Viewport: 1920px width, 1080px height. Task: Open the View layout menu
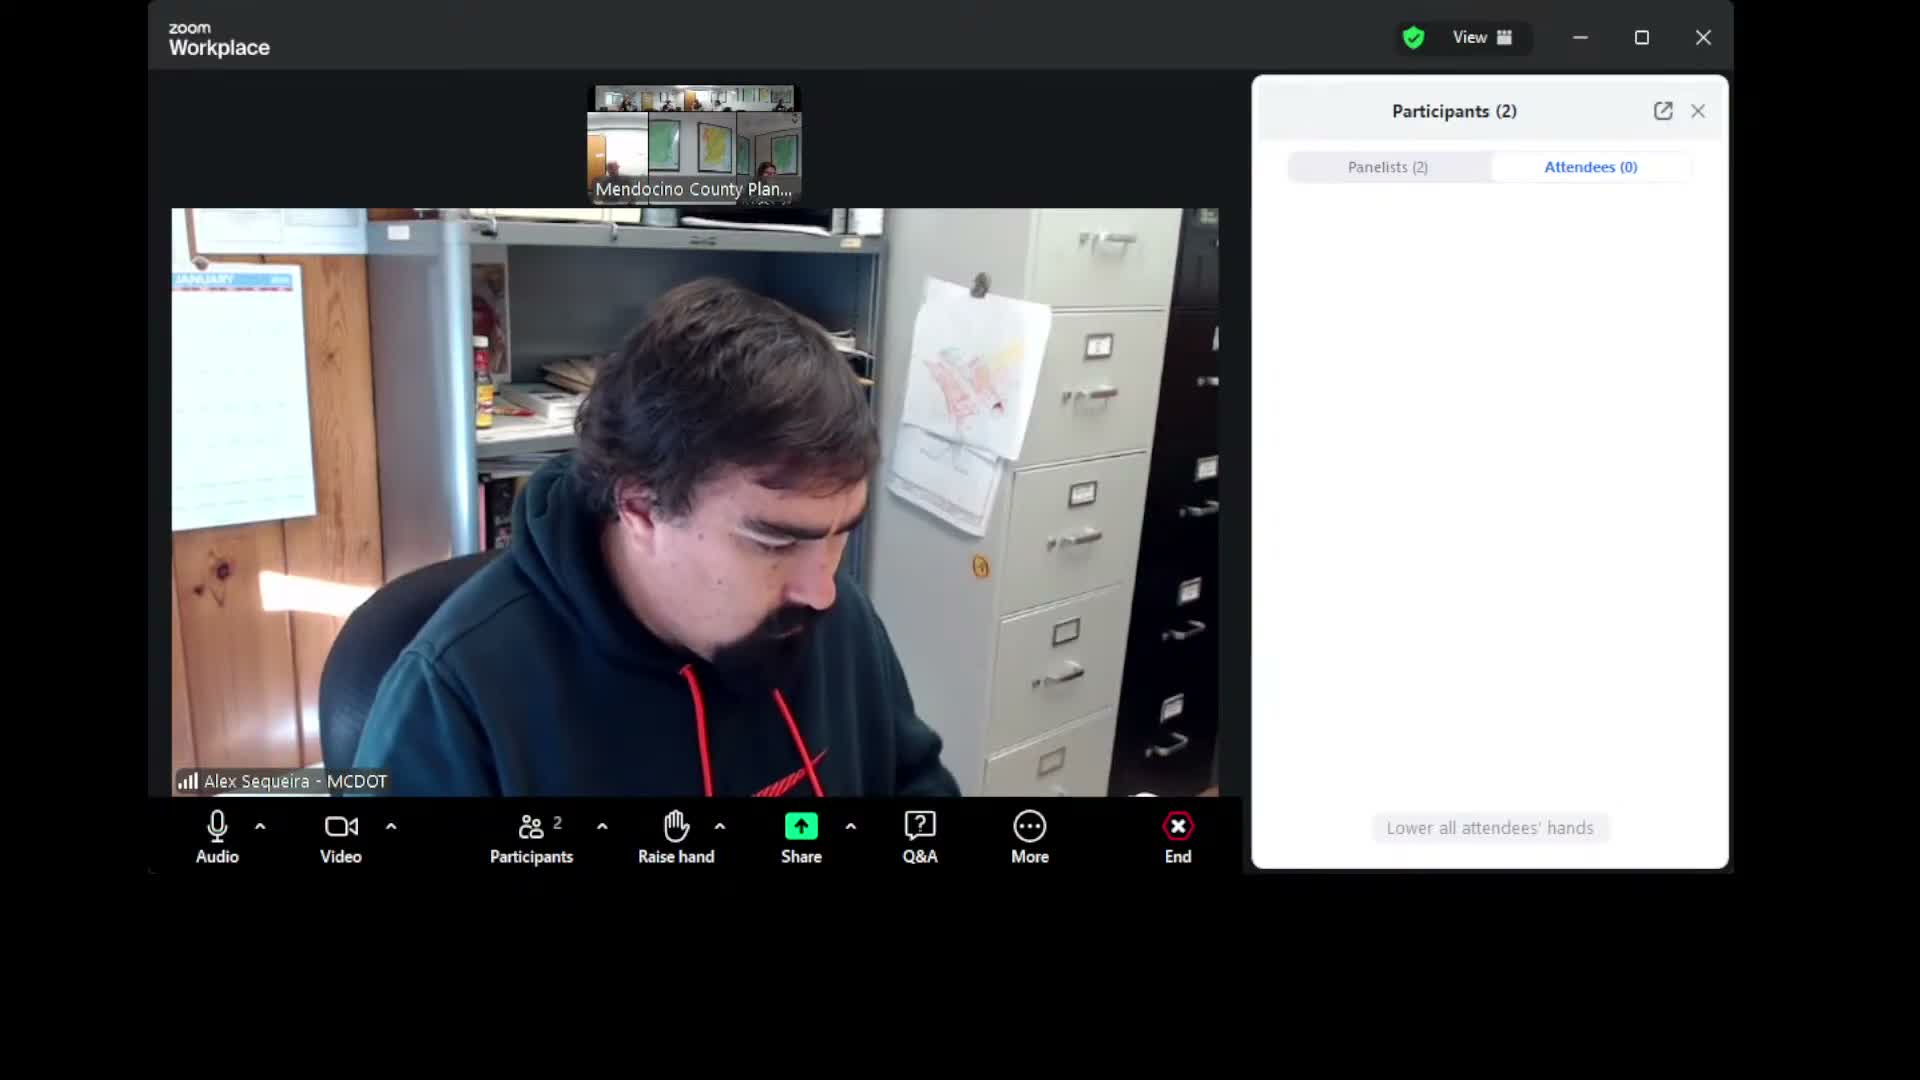tap(1482, 38)
